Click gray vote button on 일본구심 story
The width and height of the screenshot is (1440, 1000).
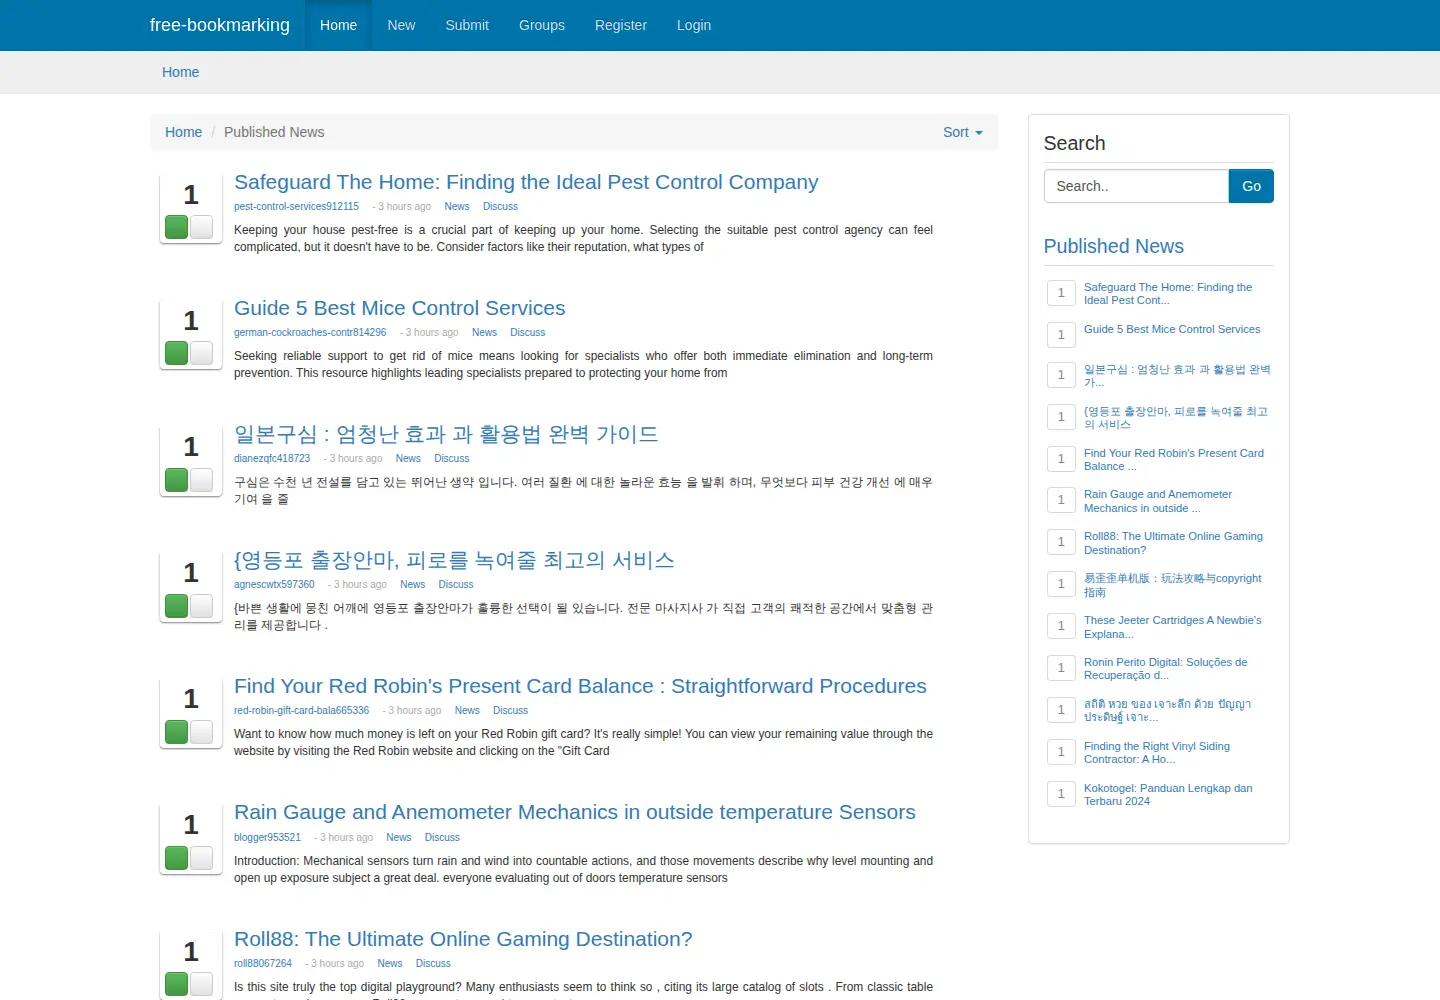[x=201, y=480]
